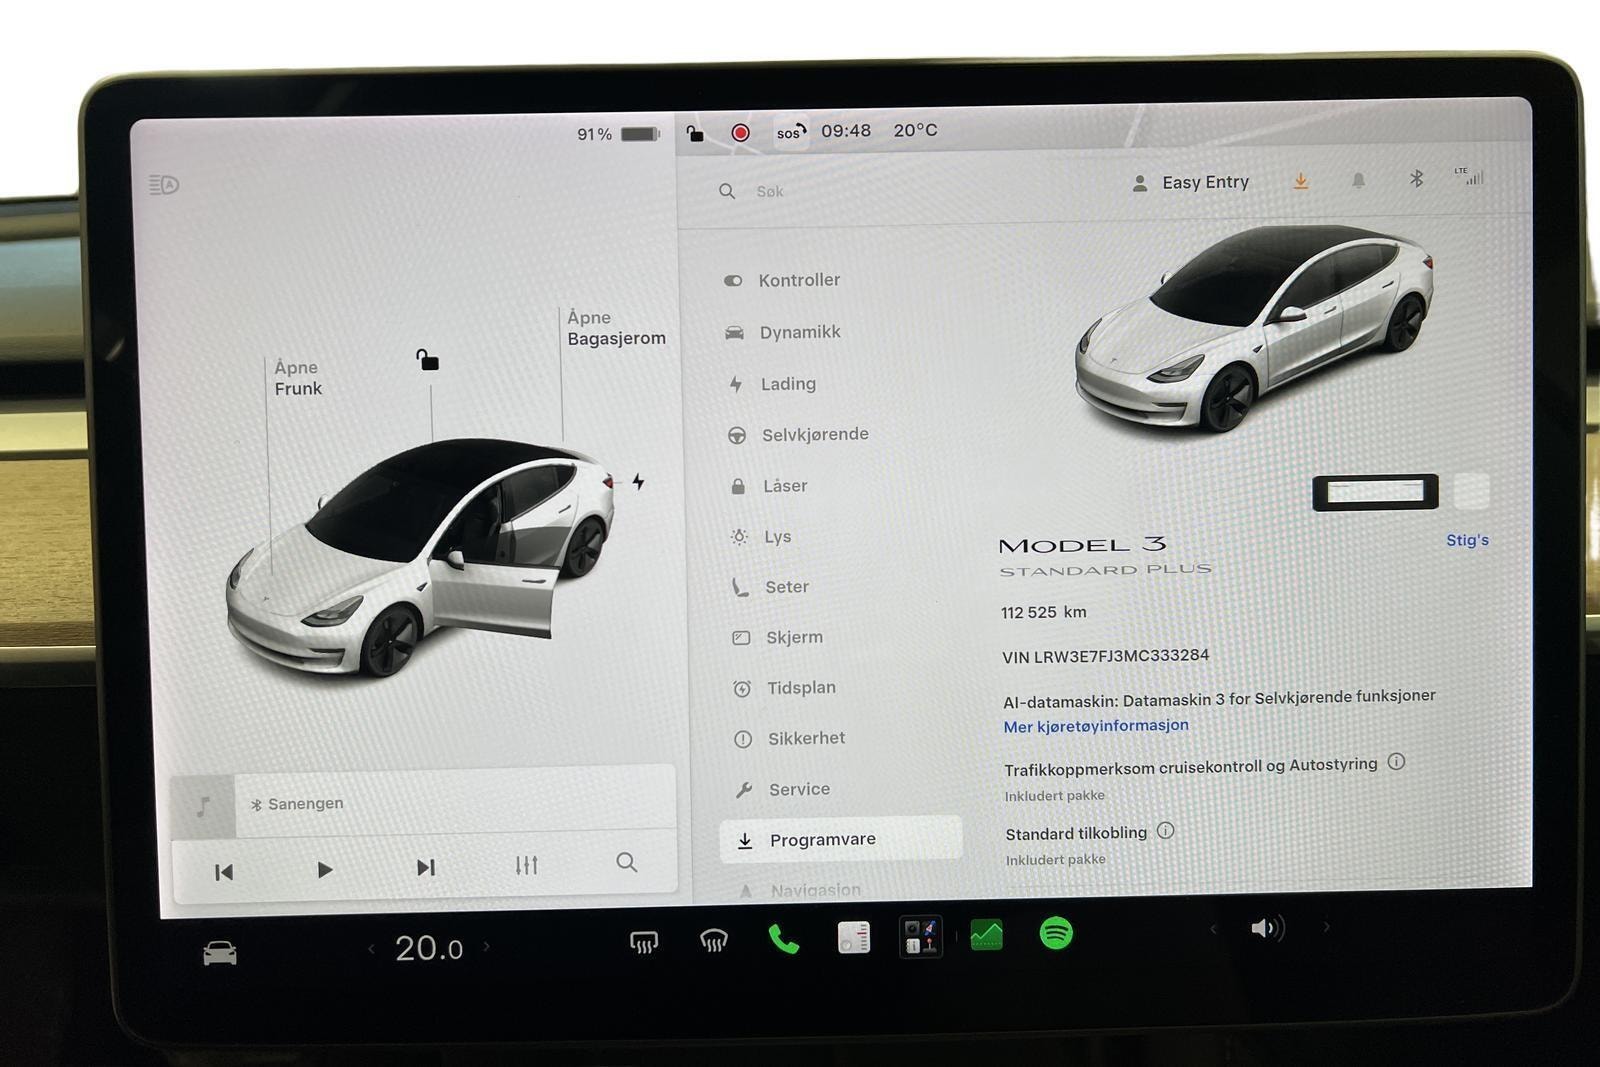Show info icon for Standard tilkobling

(1165, 831)
